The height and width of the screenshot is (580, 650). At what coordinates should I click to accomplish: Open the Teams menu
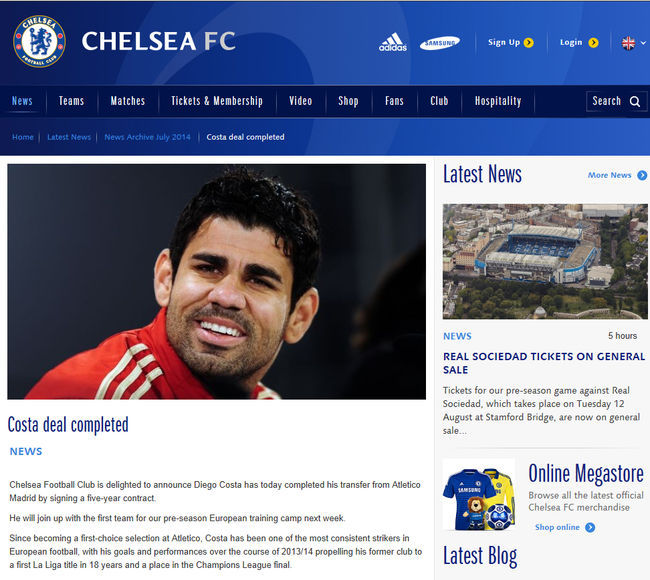(x=71, y=101)
